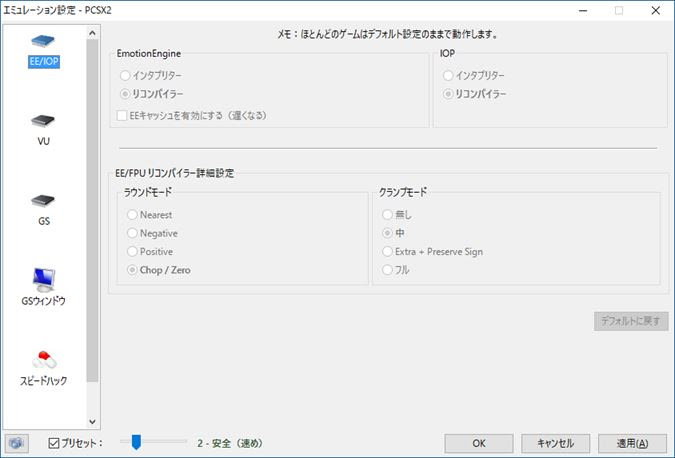
Task: Click the icon button next to the preset checkbox
Action: click(17, 443)
